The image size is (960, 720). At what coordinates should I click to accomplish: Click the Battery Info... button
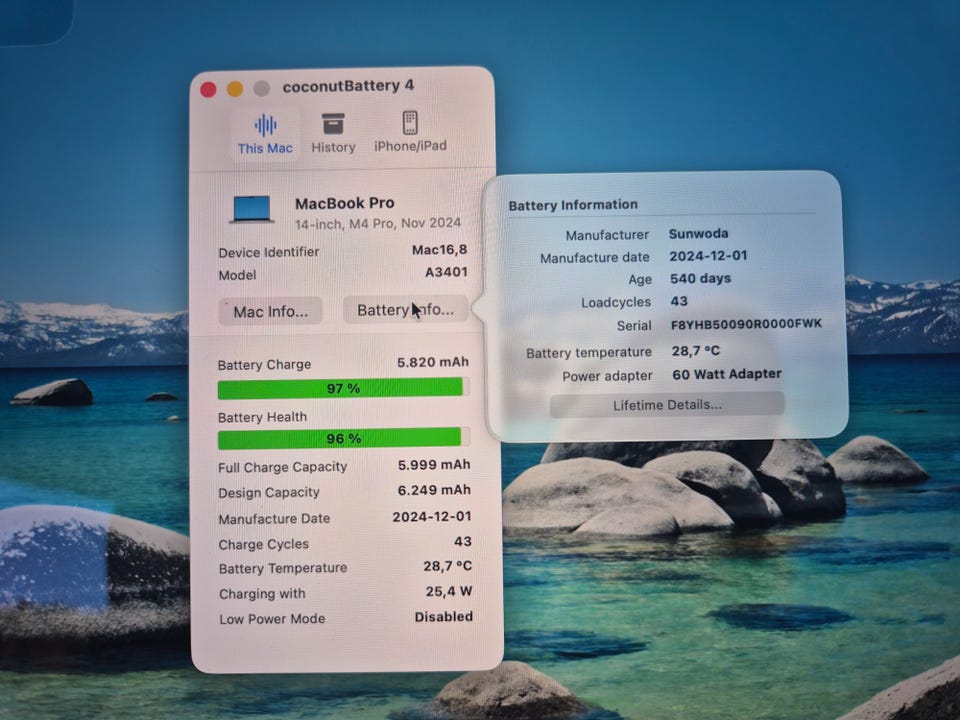coord(405,310)
